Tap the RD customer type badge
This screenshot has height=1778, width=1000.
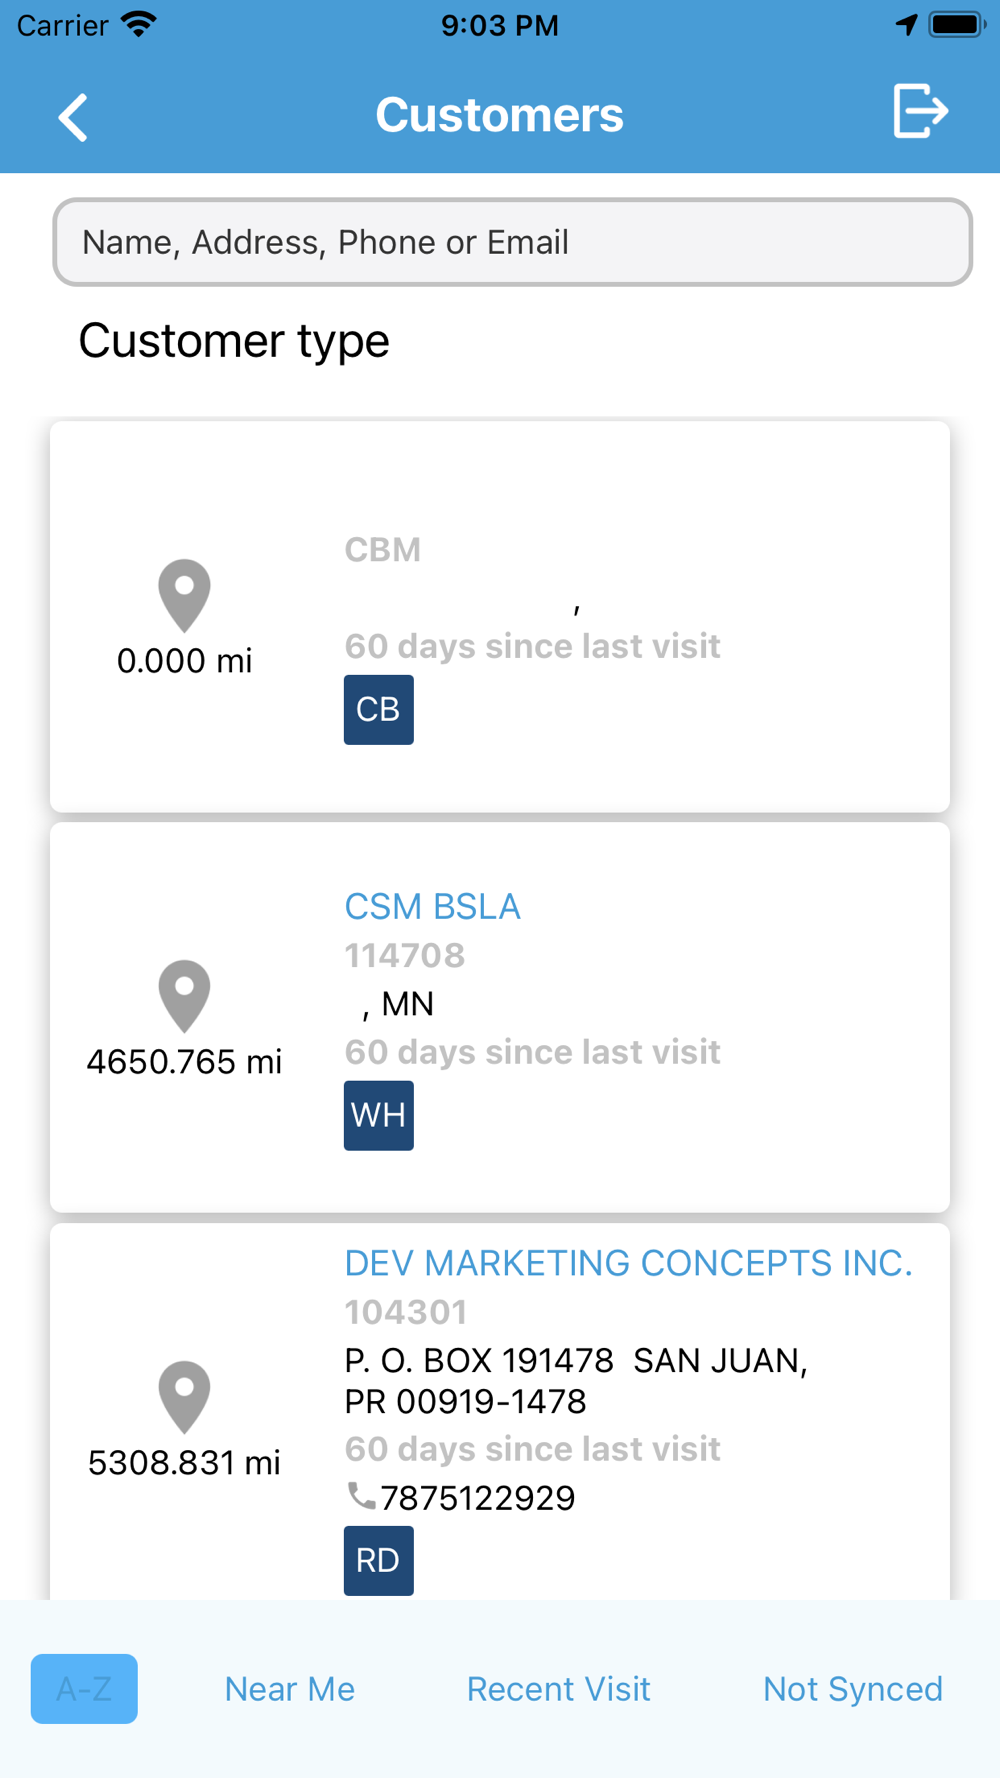[379, 1561]
